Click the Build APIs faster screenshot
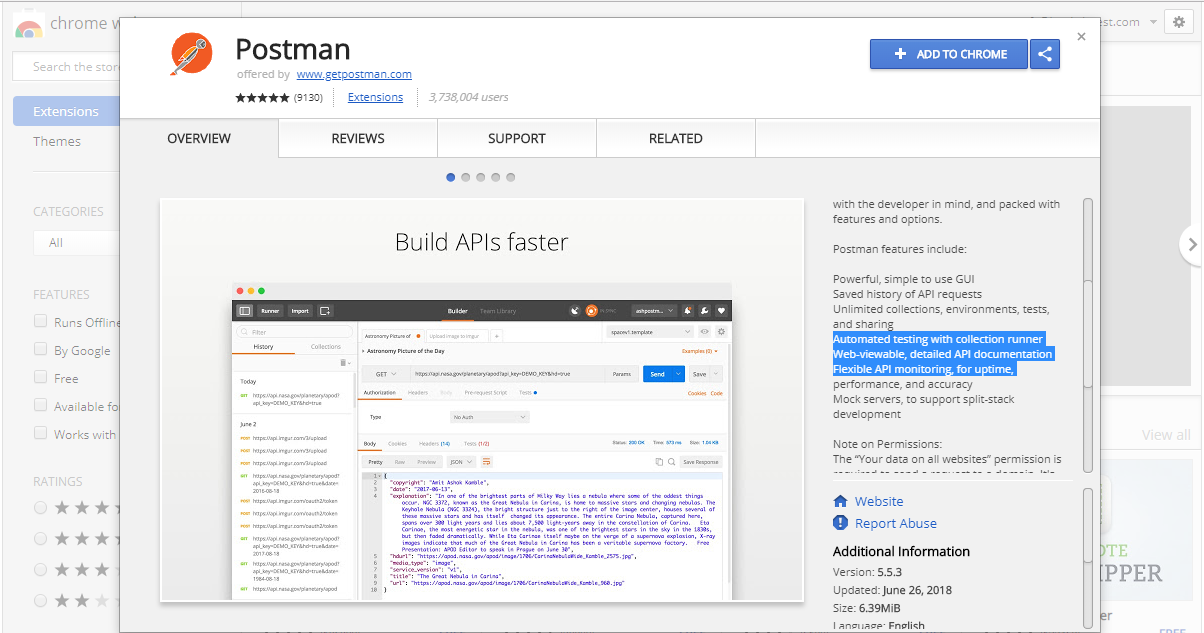The width and height of the screenshot is (1204, 633). pyautogui.click(x=482, y=400)
